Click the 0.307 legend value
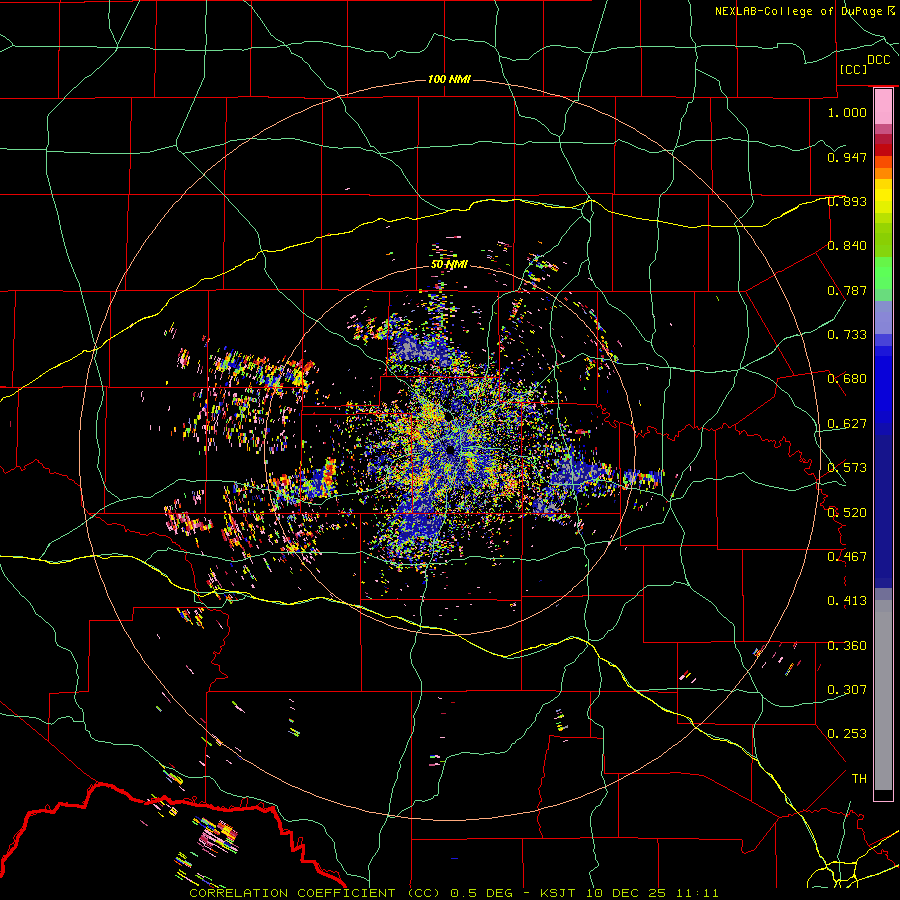Screen dimensions: 900x900 [847, 690]
